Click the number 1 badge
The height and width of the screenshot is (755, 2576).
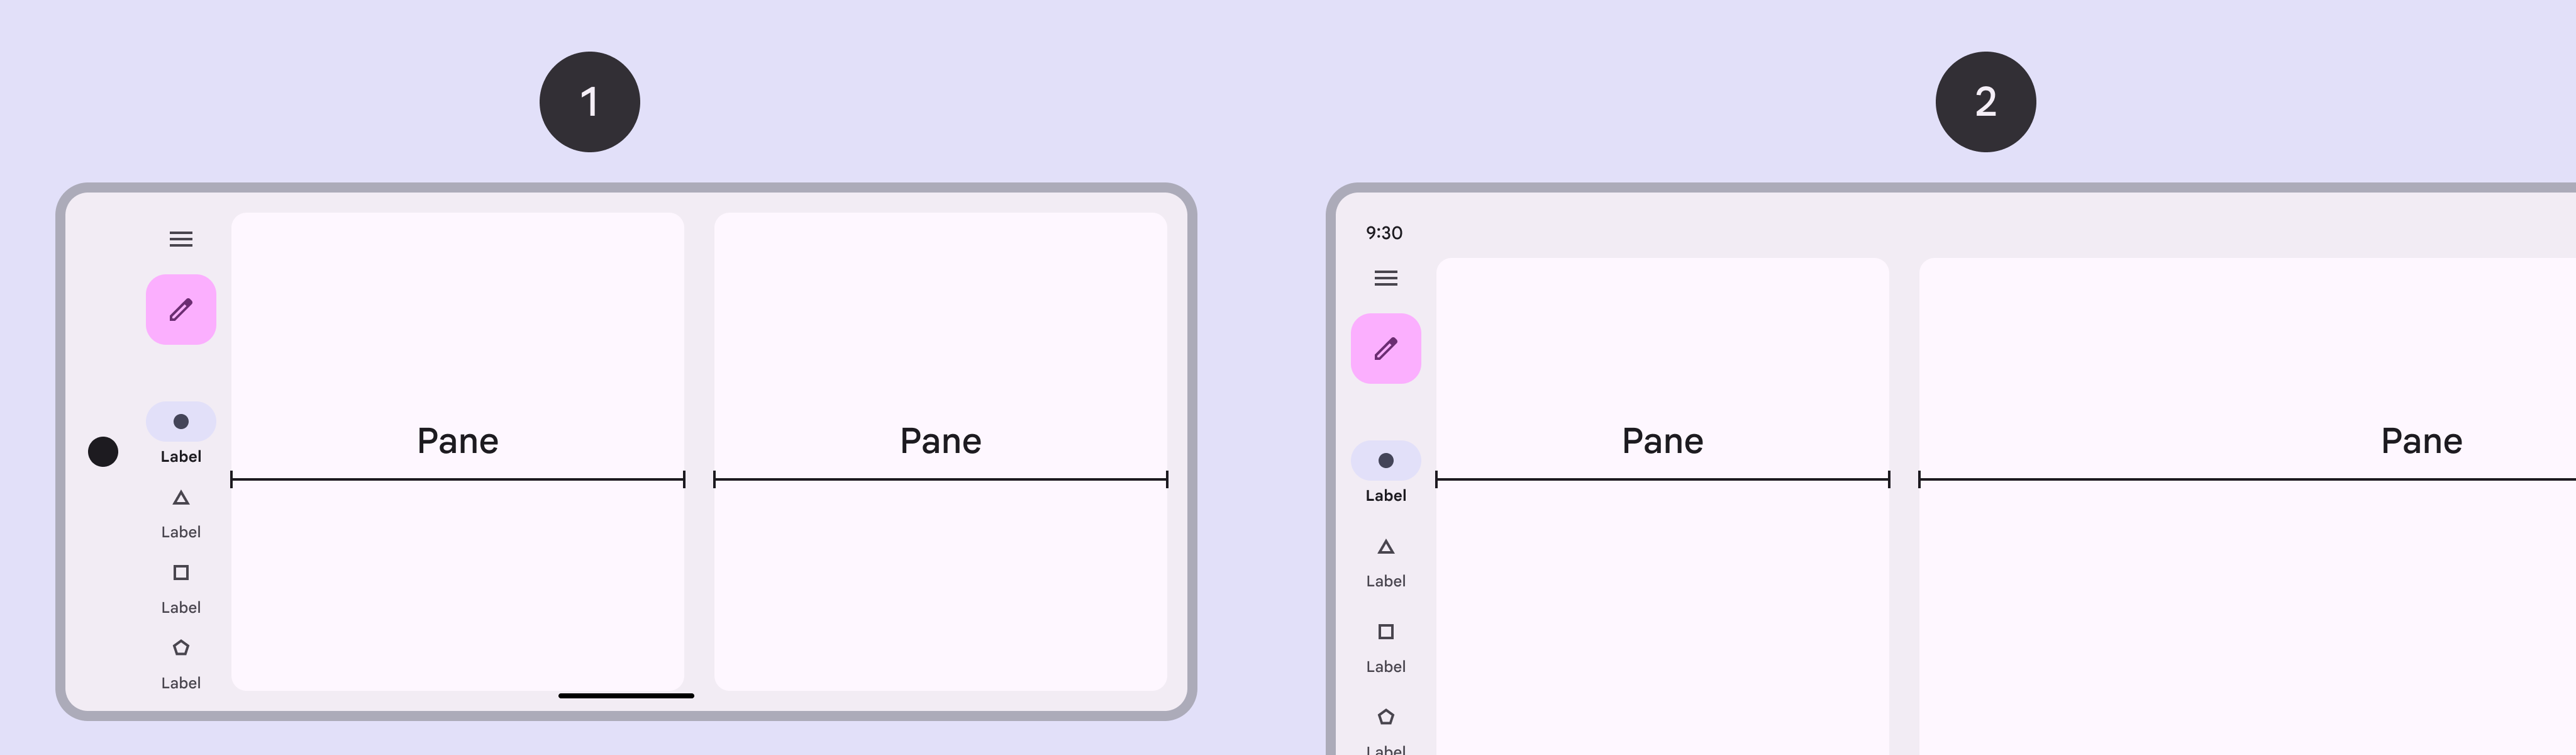click(589, 102)
